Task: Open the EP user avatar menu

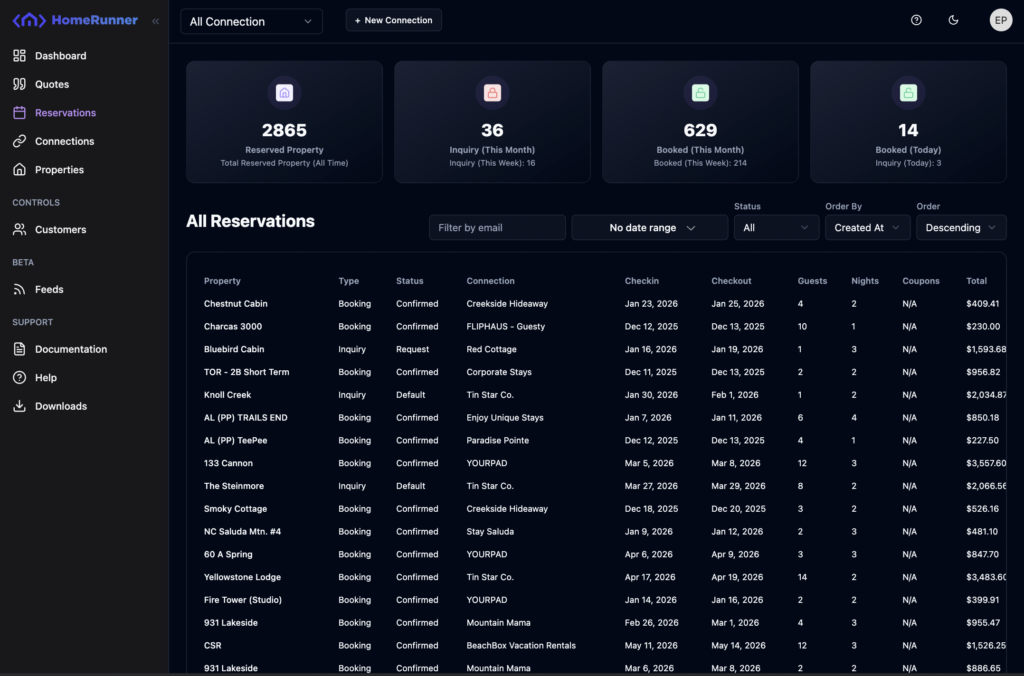Action: click(x=1000, y=20)
